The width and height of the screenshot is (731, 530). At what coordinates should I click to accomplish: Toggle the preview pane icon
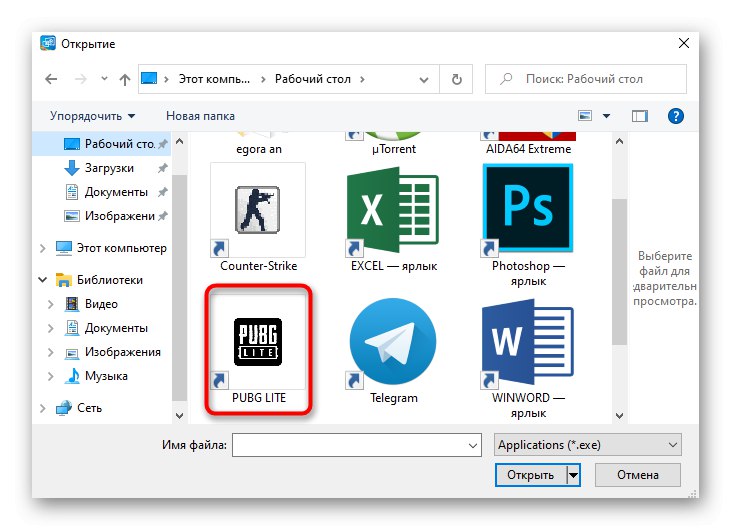point(640,116)
